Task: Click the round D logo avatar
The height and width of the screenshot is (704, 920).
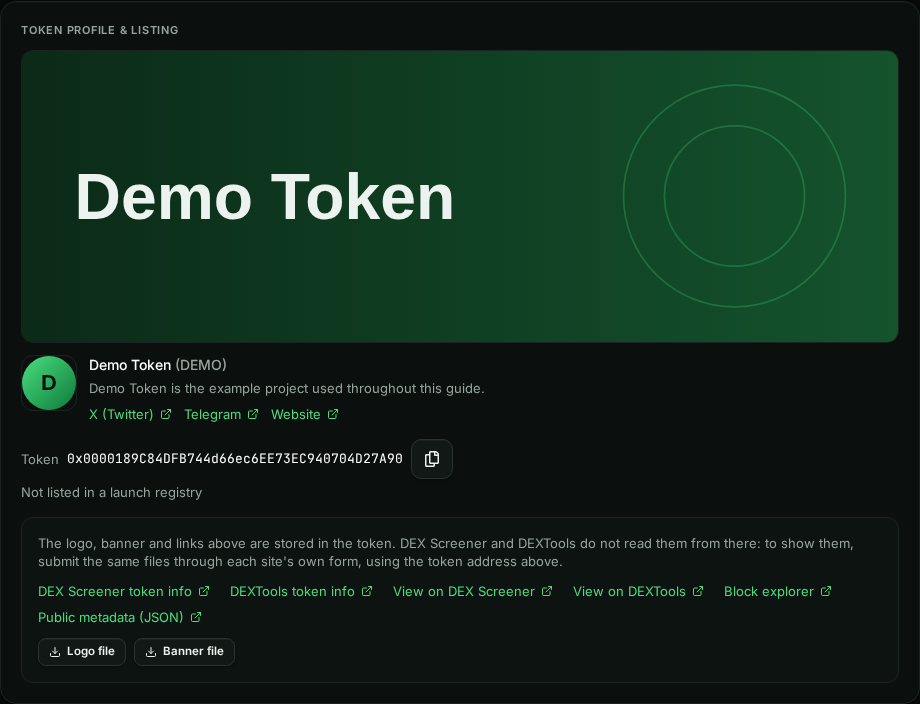Action: tap(49, 383)
